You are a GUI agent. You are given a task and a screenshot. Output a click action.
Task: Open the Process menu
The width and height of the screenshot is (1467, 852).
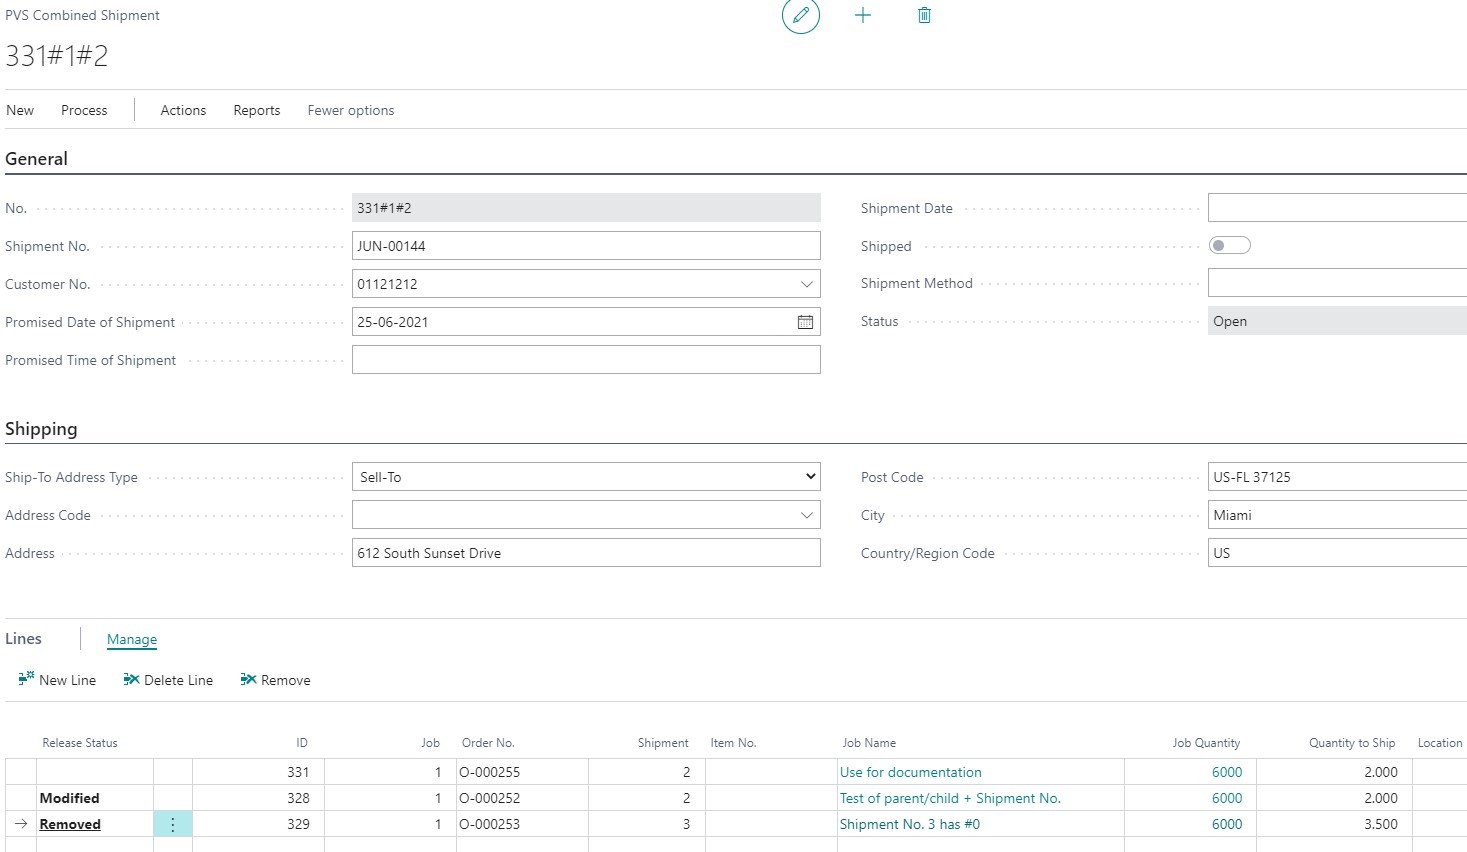click(84, 110)
